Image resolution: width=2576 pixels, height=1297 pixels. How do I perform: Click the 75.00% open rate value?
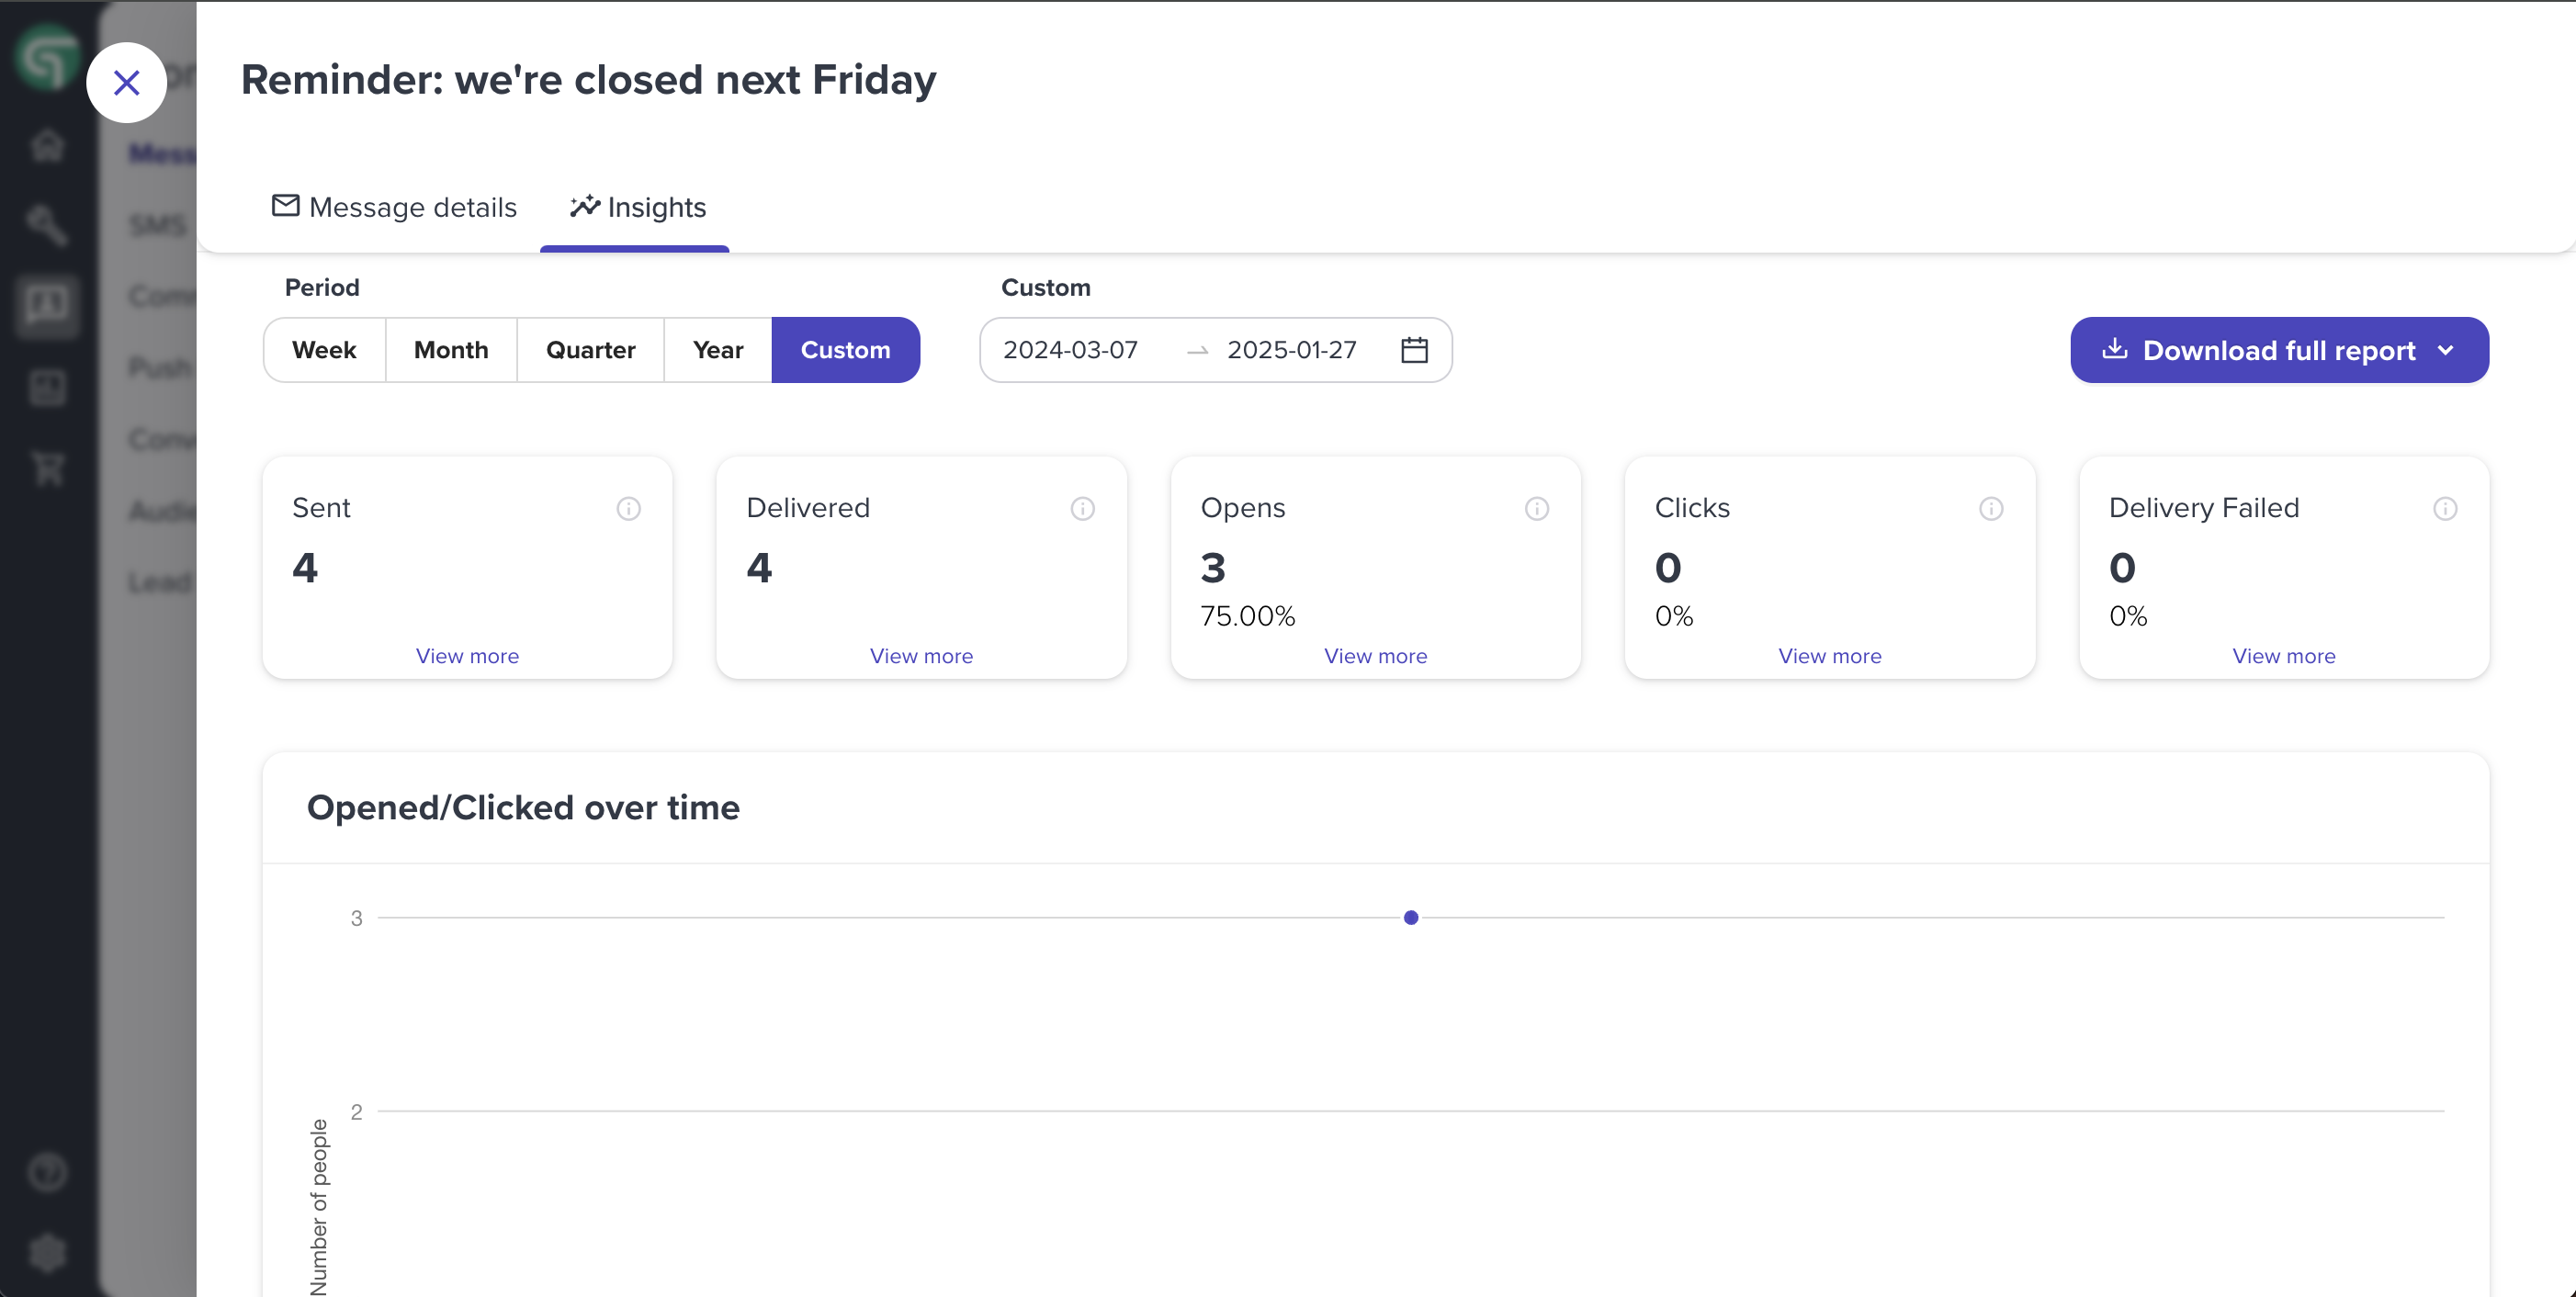[1247, 616]
